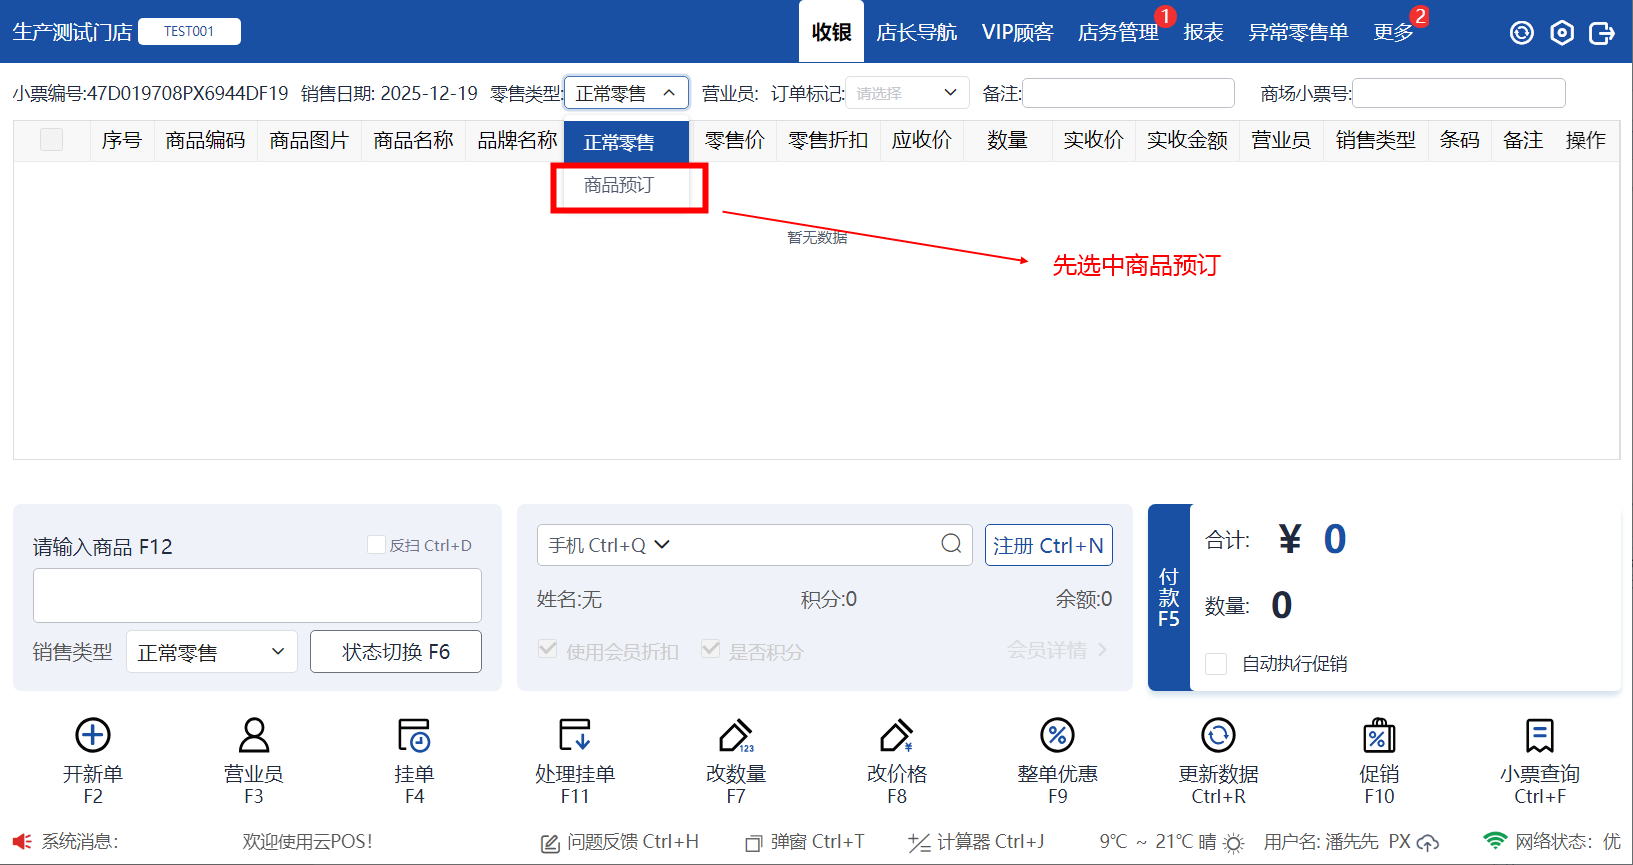Toggle the 反扫 Ctrl+D checkbox

[x=377, y=545]
